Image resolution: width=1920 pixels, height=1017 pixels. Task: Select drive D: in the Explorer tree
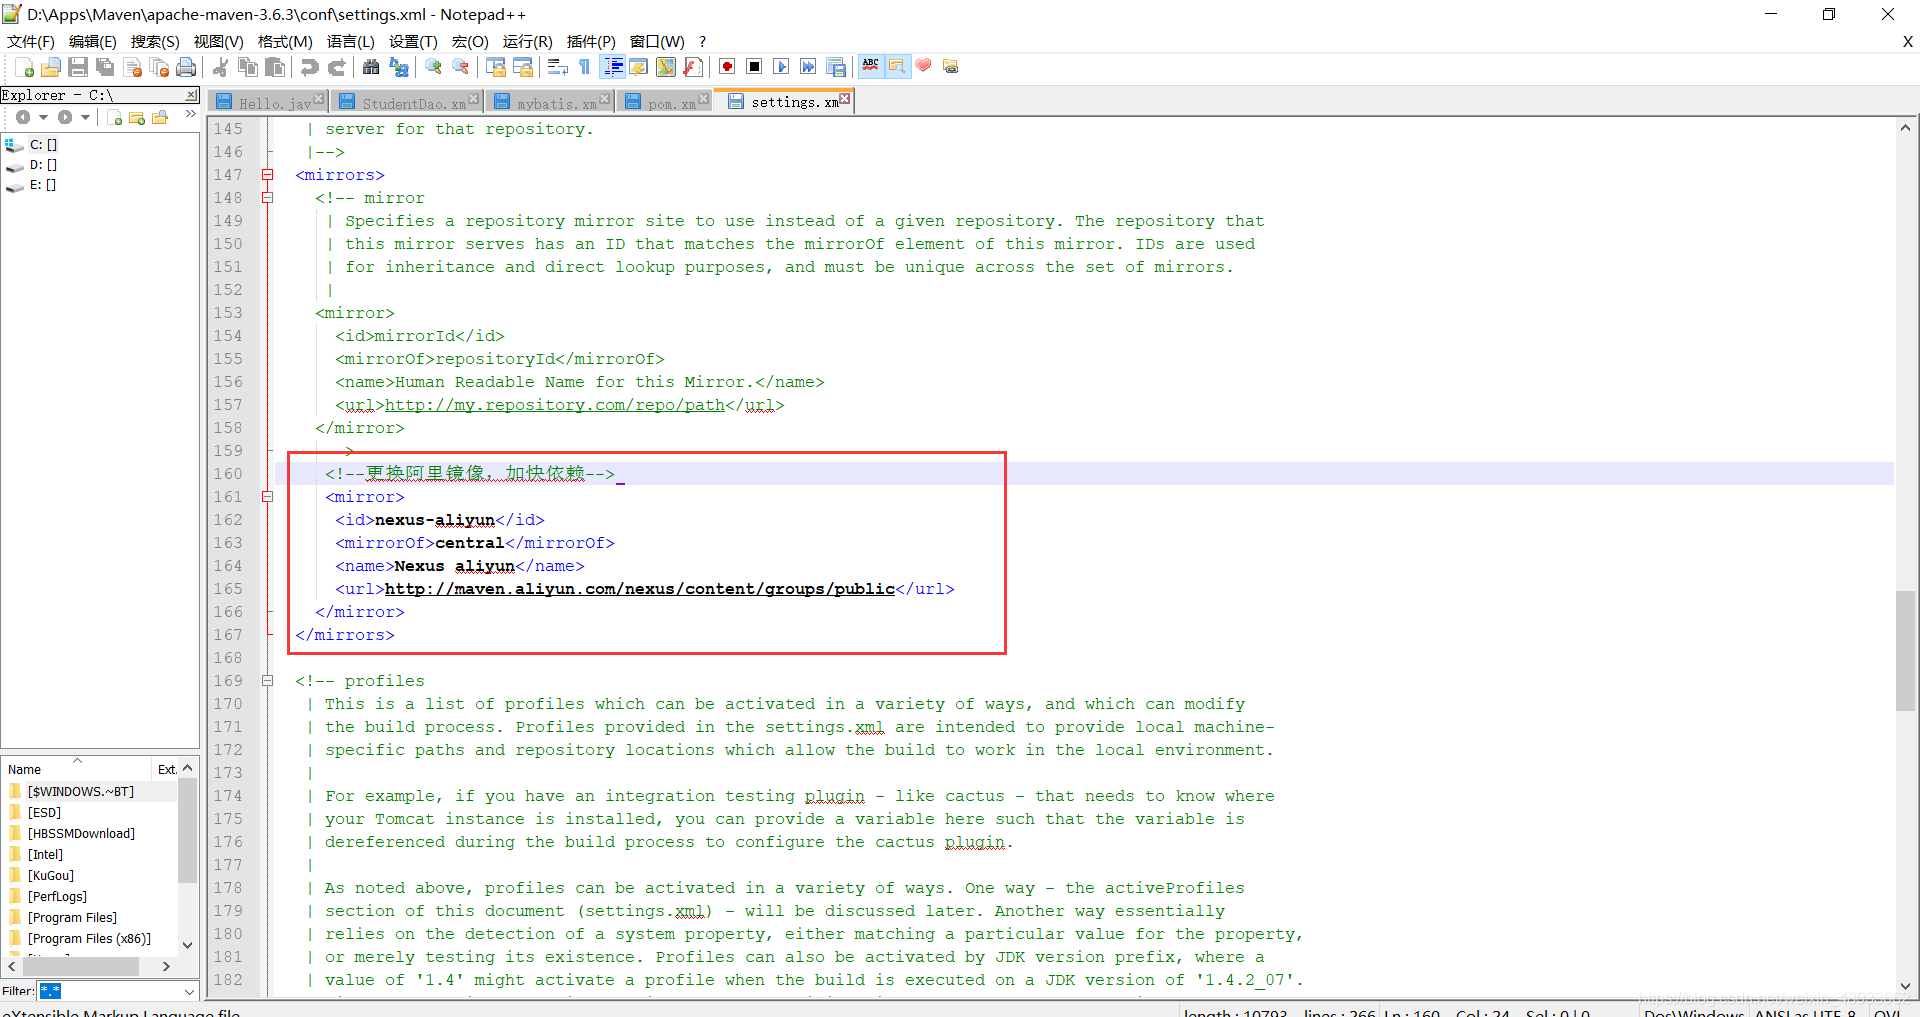tap(43, 164)
